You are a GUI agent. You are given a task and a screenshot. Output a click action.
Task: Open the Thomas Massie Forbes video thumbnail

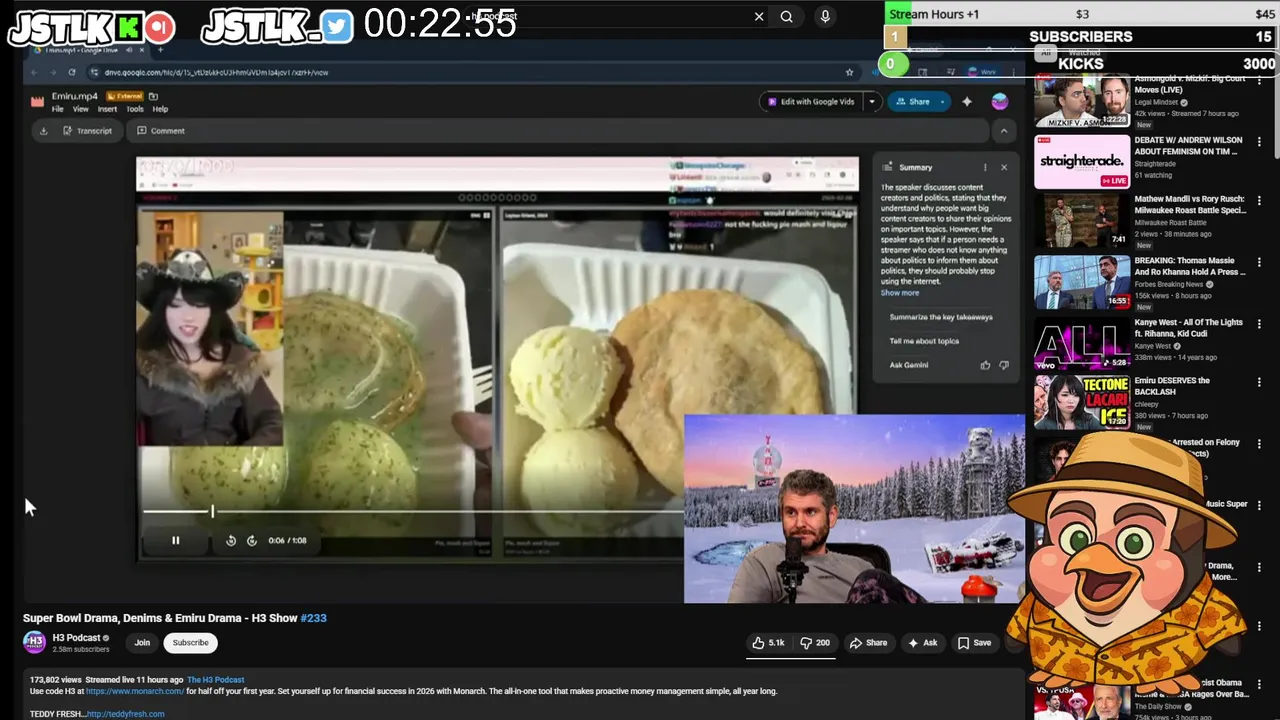[x=1081, y=282]
